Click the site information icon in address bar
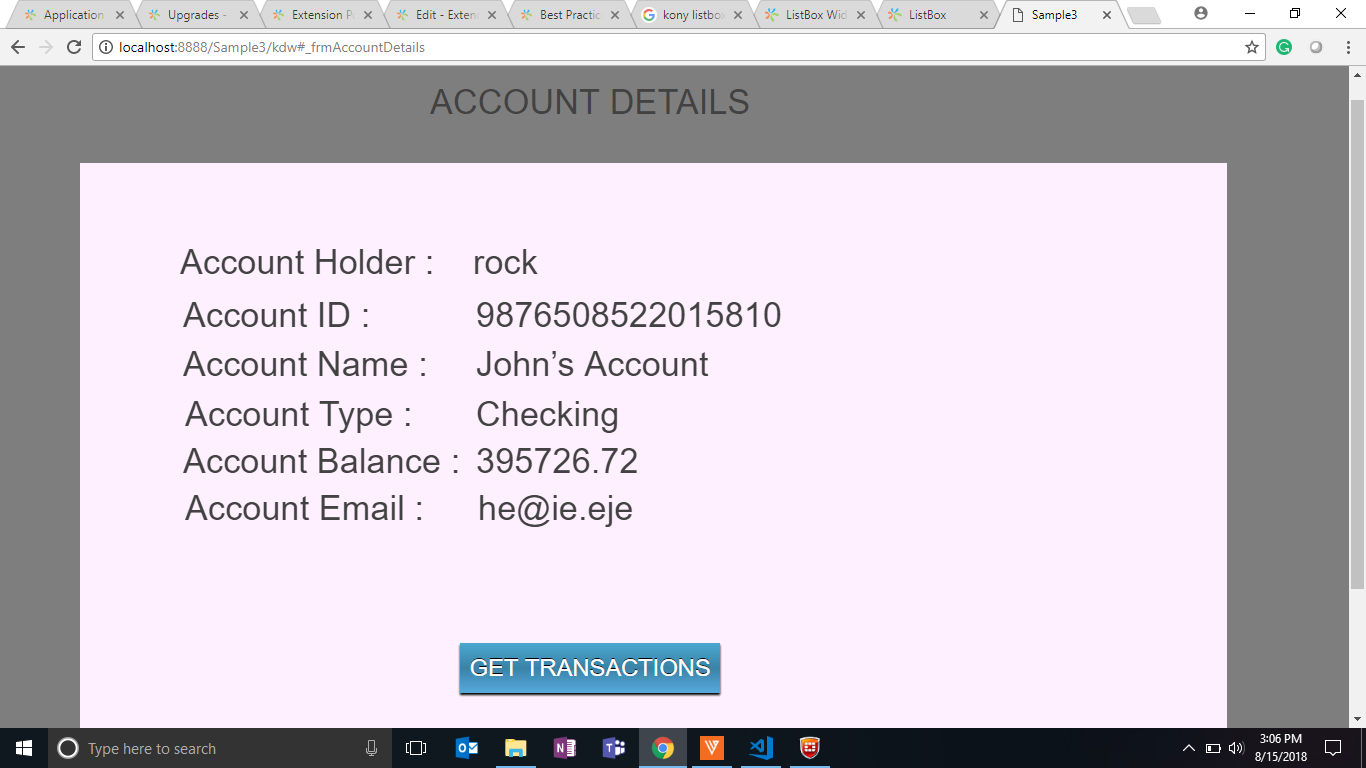This screenshot has width=1366, height=768. pyautogui.click(x=107, y=47)
